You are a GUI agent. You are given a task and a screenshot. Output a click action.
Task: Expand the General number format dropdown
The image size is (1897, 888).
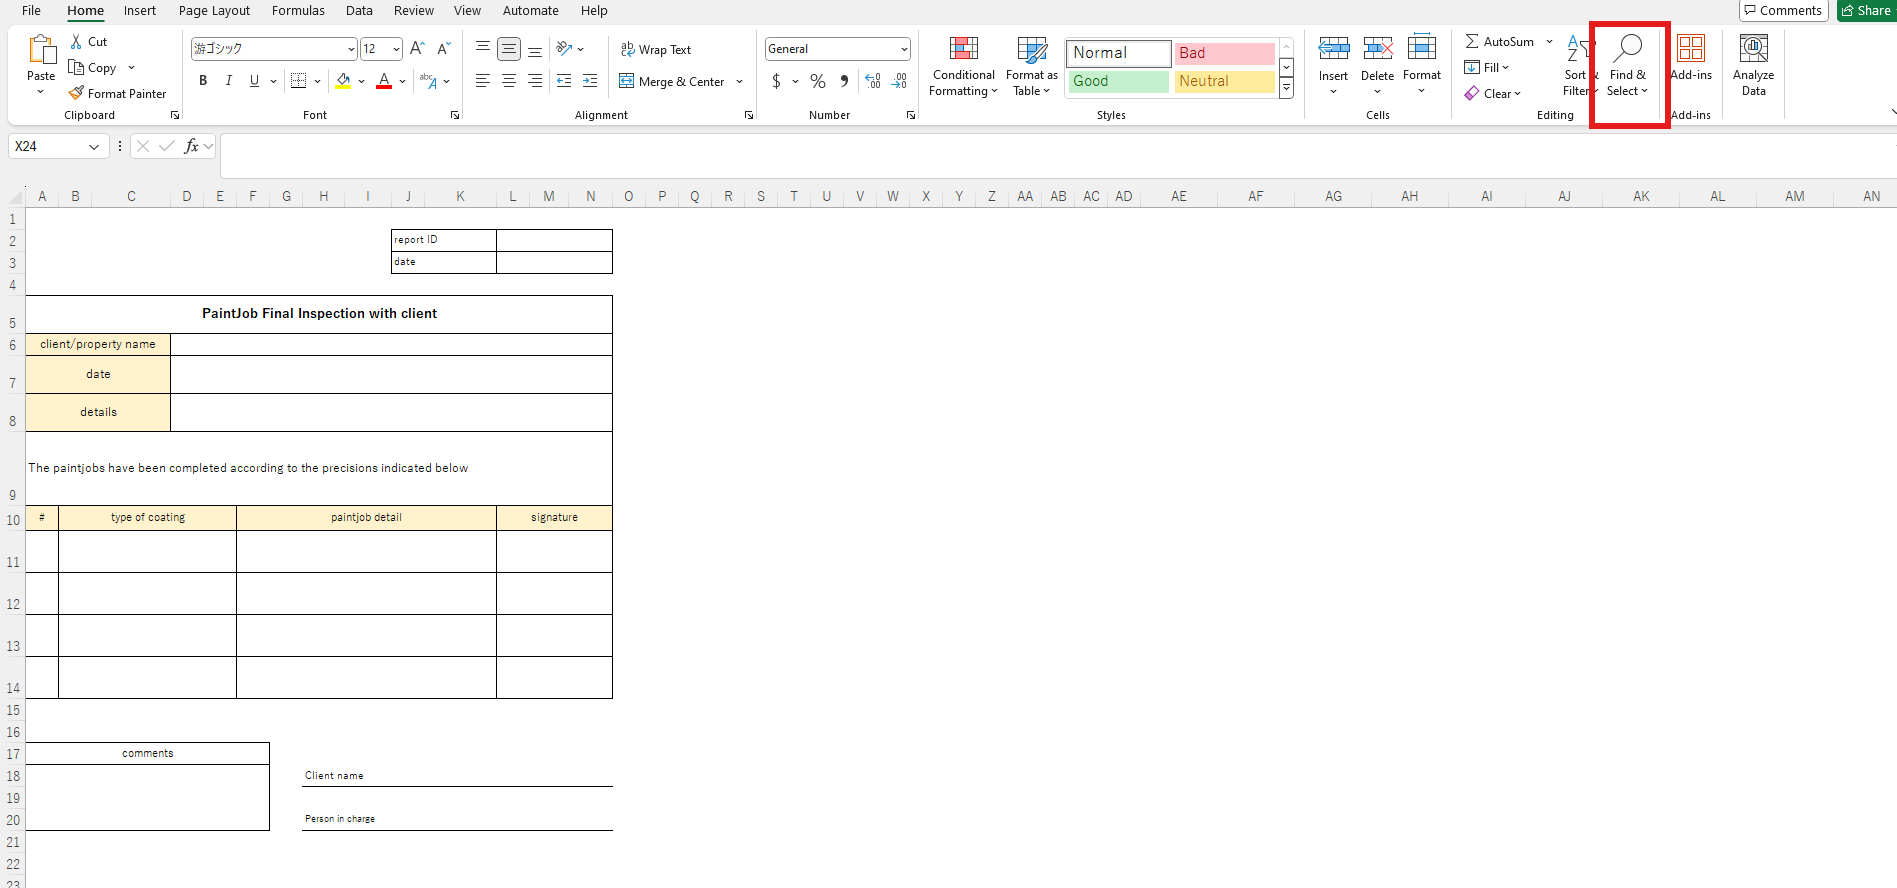pos(904,49)
